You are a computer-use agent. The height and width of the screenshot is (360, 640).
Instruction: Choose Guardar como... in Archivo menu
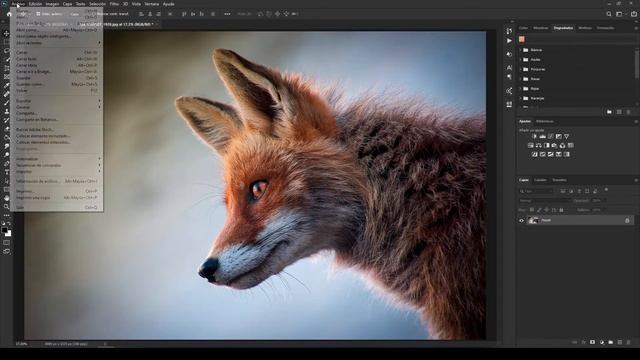point(58,84)
